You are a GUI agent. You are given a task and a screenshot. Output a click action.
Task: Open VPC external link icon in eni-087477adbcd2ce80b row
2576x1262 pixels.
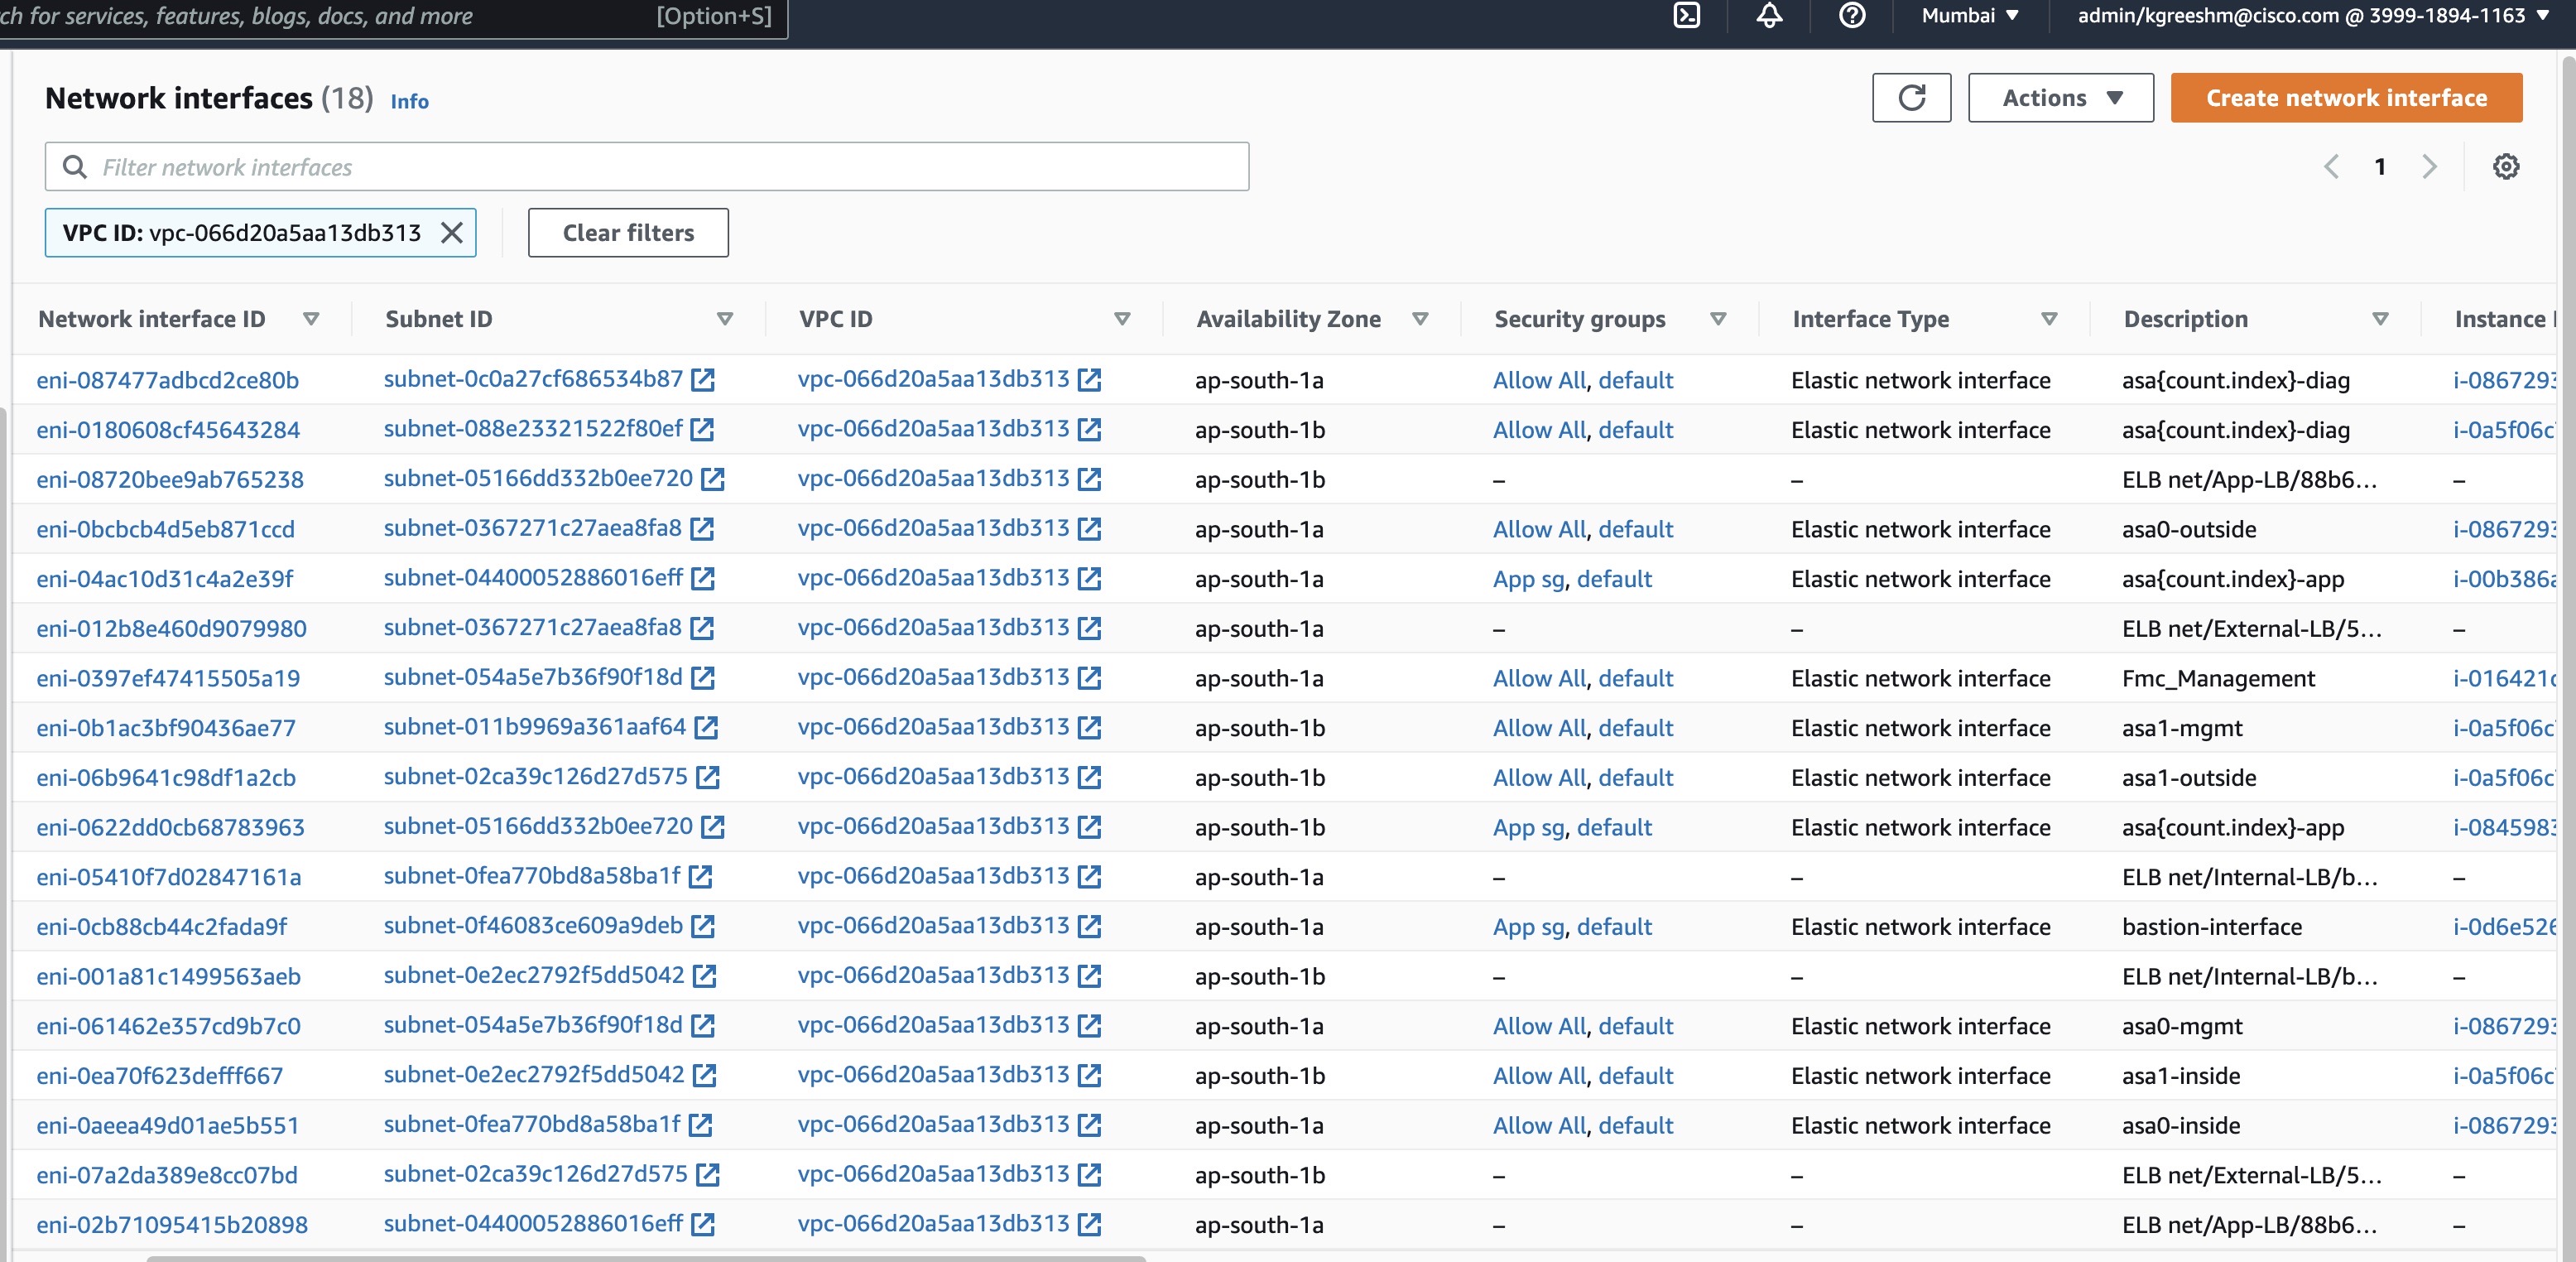pyautogui.click(x=1090, y=379)
